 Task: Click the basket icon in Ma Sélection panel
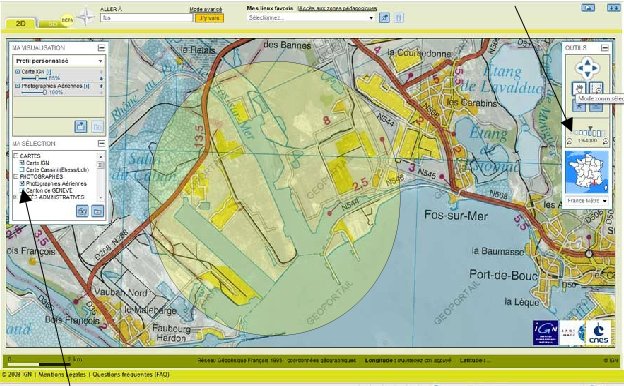[x=82, y=211]
